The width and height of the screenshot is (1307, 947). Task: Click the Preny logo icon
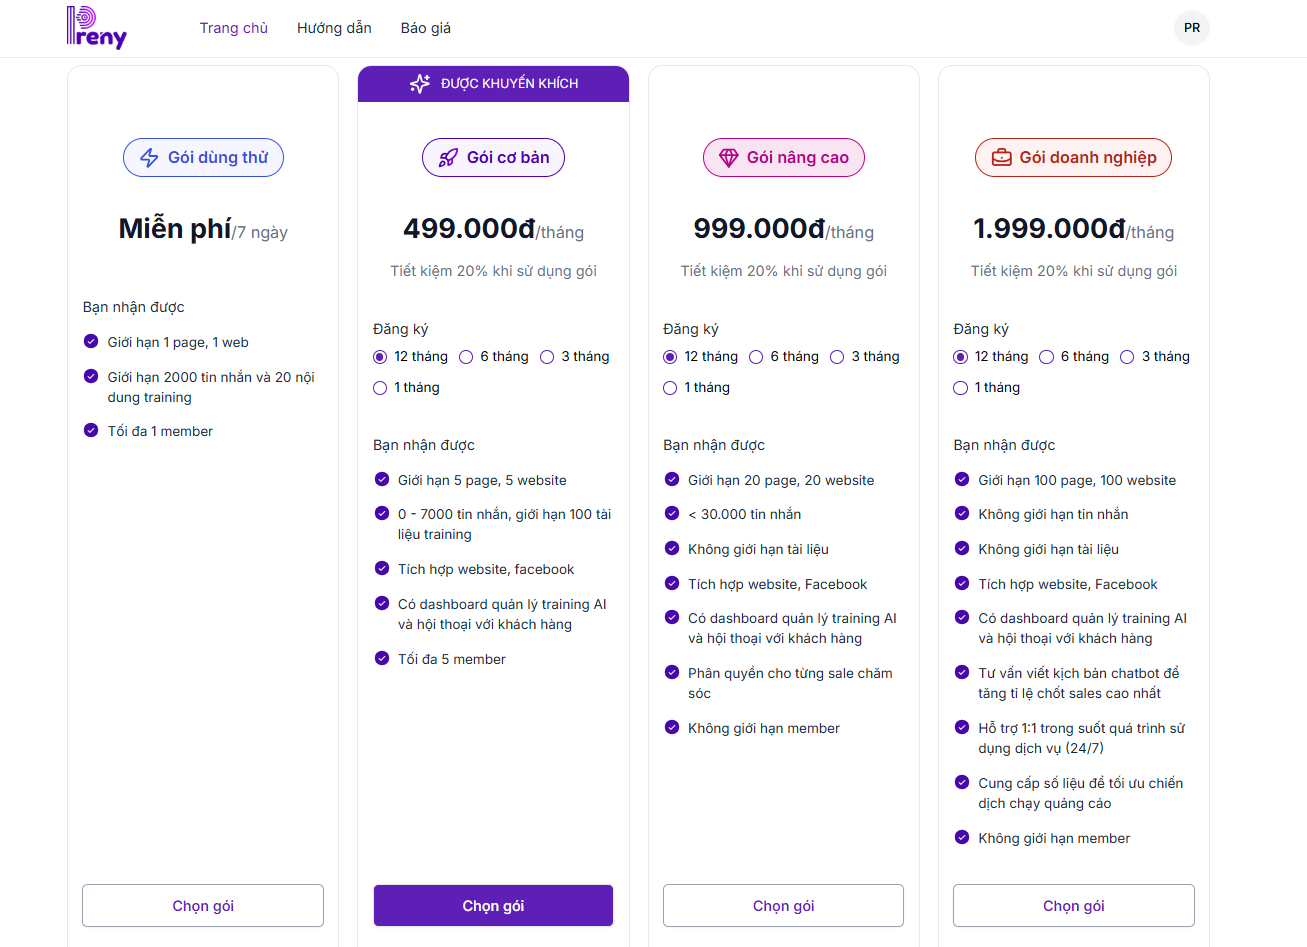[x=96, y=28]
